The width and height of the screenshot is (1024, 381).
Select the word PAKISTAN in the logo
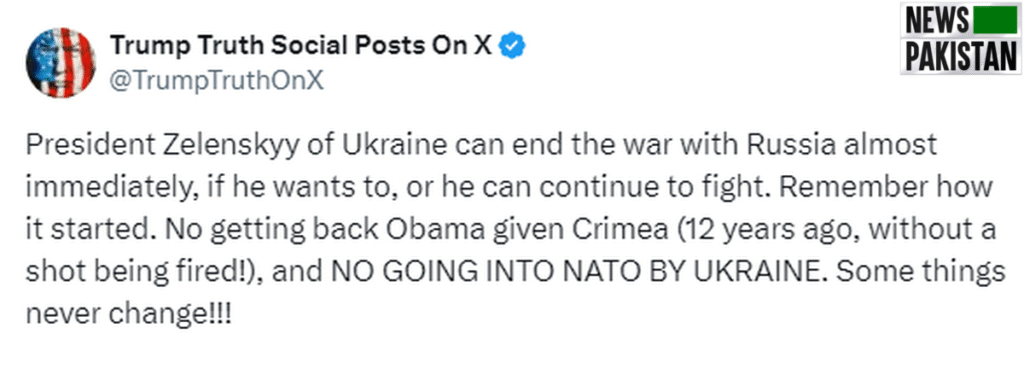(x=961, y=56)
